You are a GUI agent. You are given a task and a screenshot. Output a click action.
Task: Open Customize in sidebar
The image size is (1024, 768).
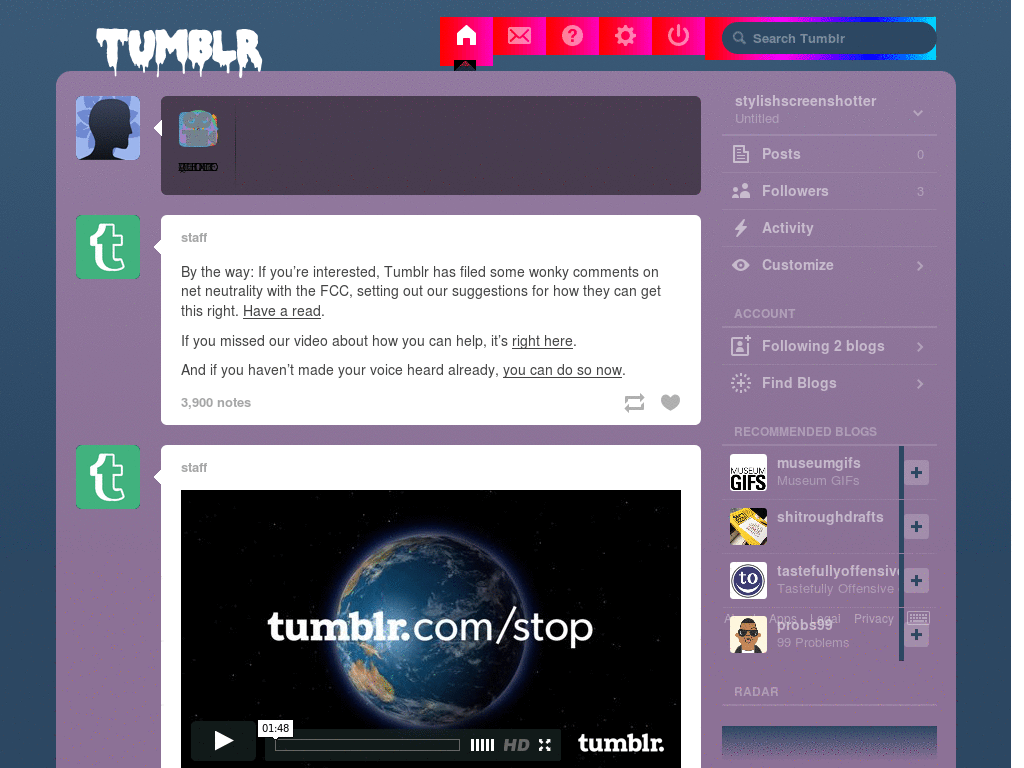click(829, 265)
